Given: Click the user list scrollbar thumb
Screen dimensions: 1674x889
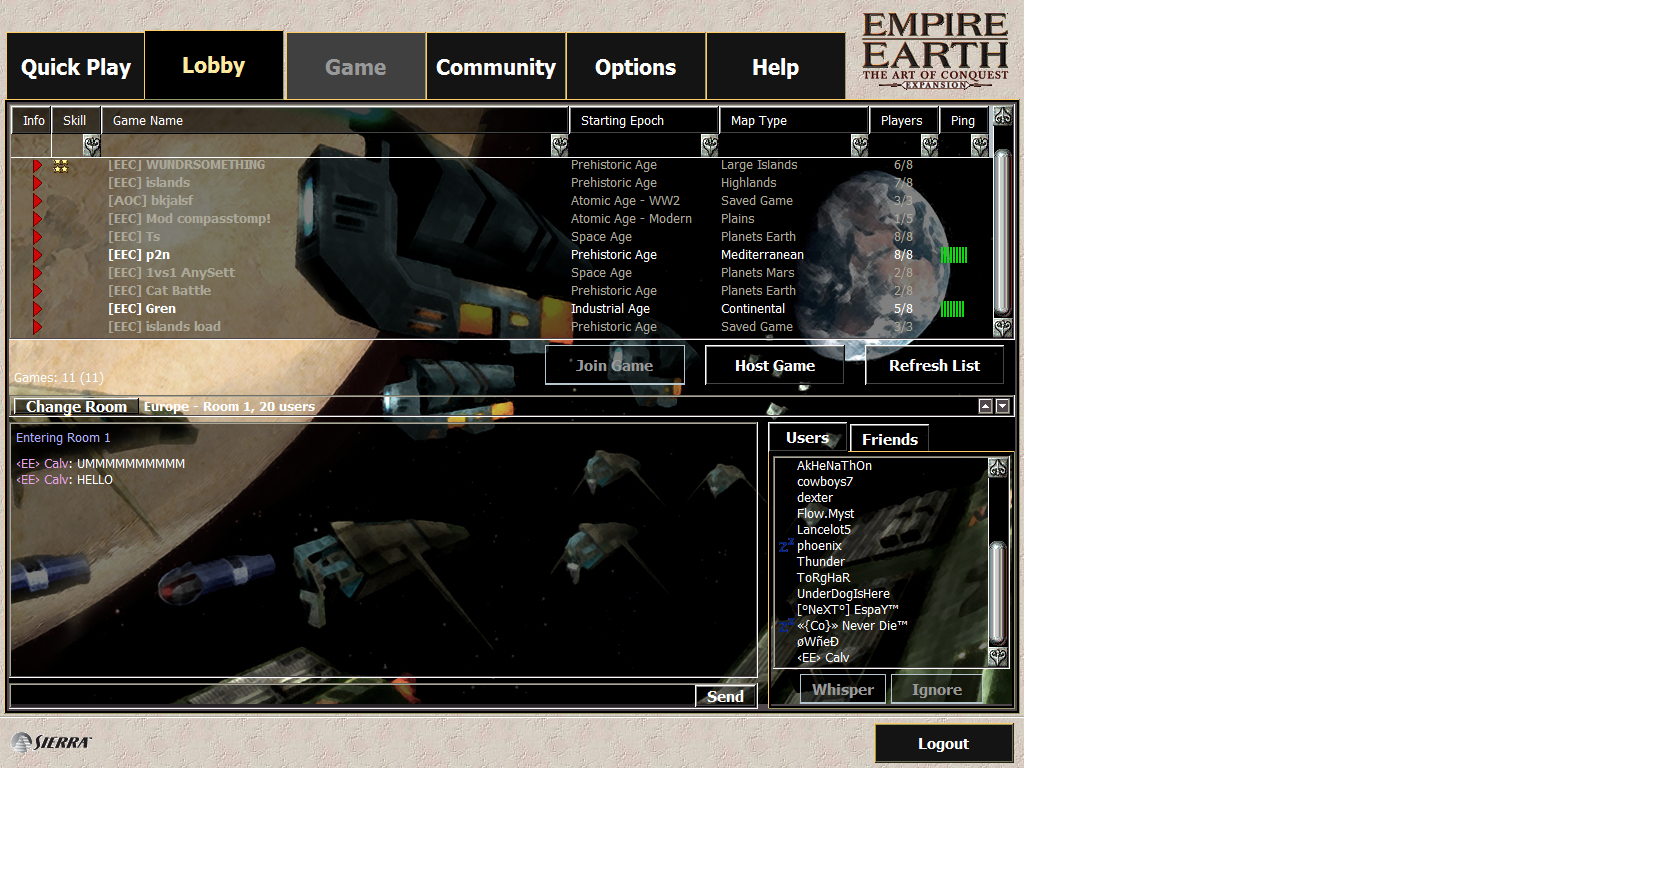Looking at the screenshot, I should [x=997, y=592].
